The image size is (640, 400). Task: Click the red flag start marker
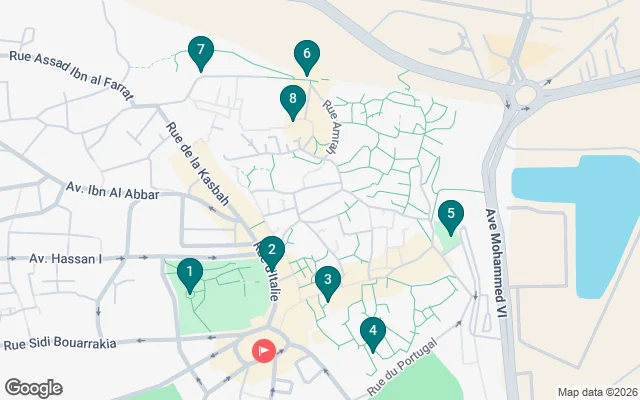[264, 351]
